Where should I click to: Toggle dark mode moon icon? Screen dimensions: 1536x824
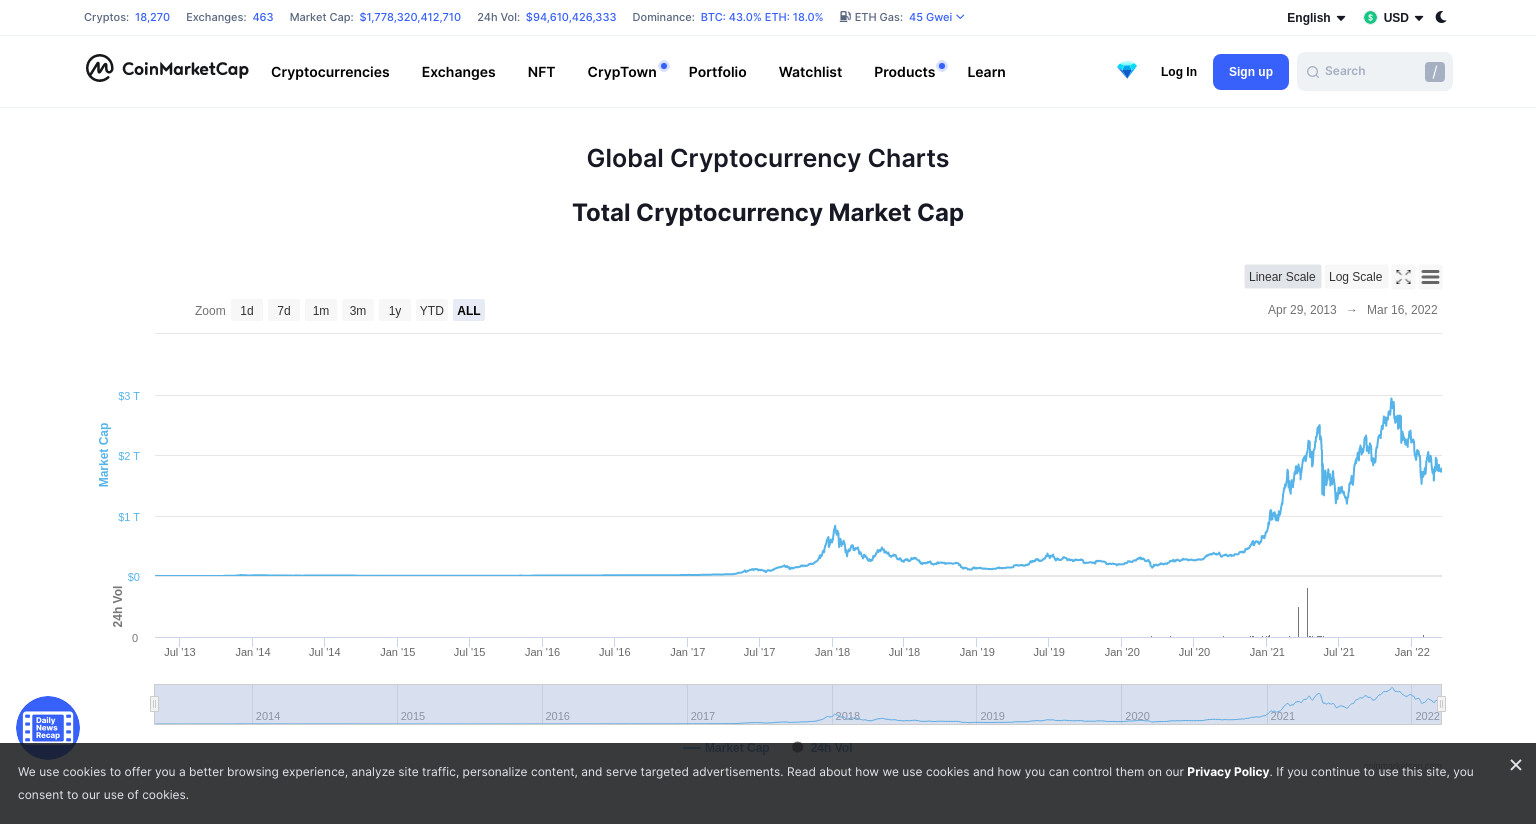(x=1441, y=17)
